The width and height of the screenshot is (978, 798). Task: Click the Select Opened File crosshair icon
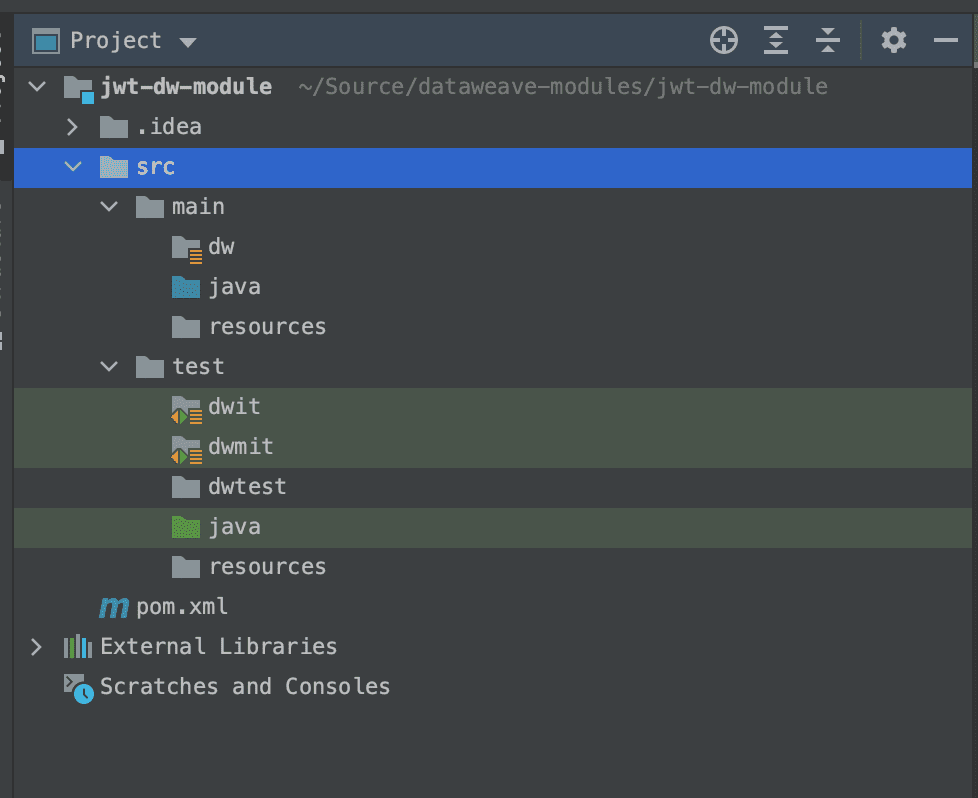[x=724, y=40]
